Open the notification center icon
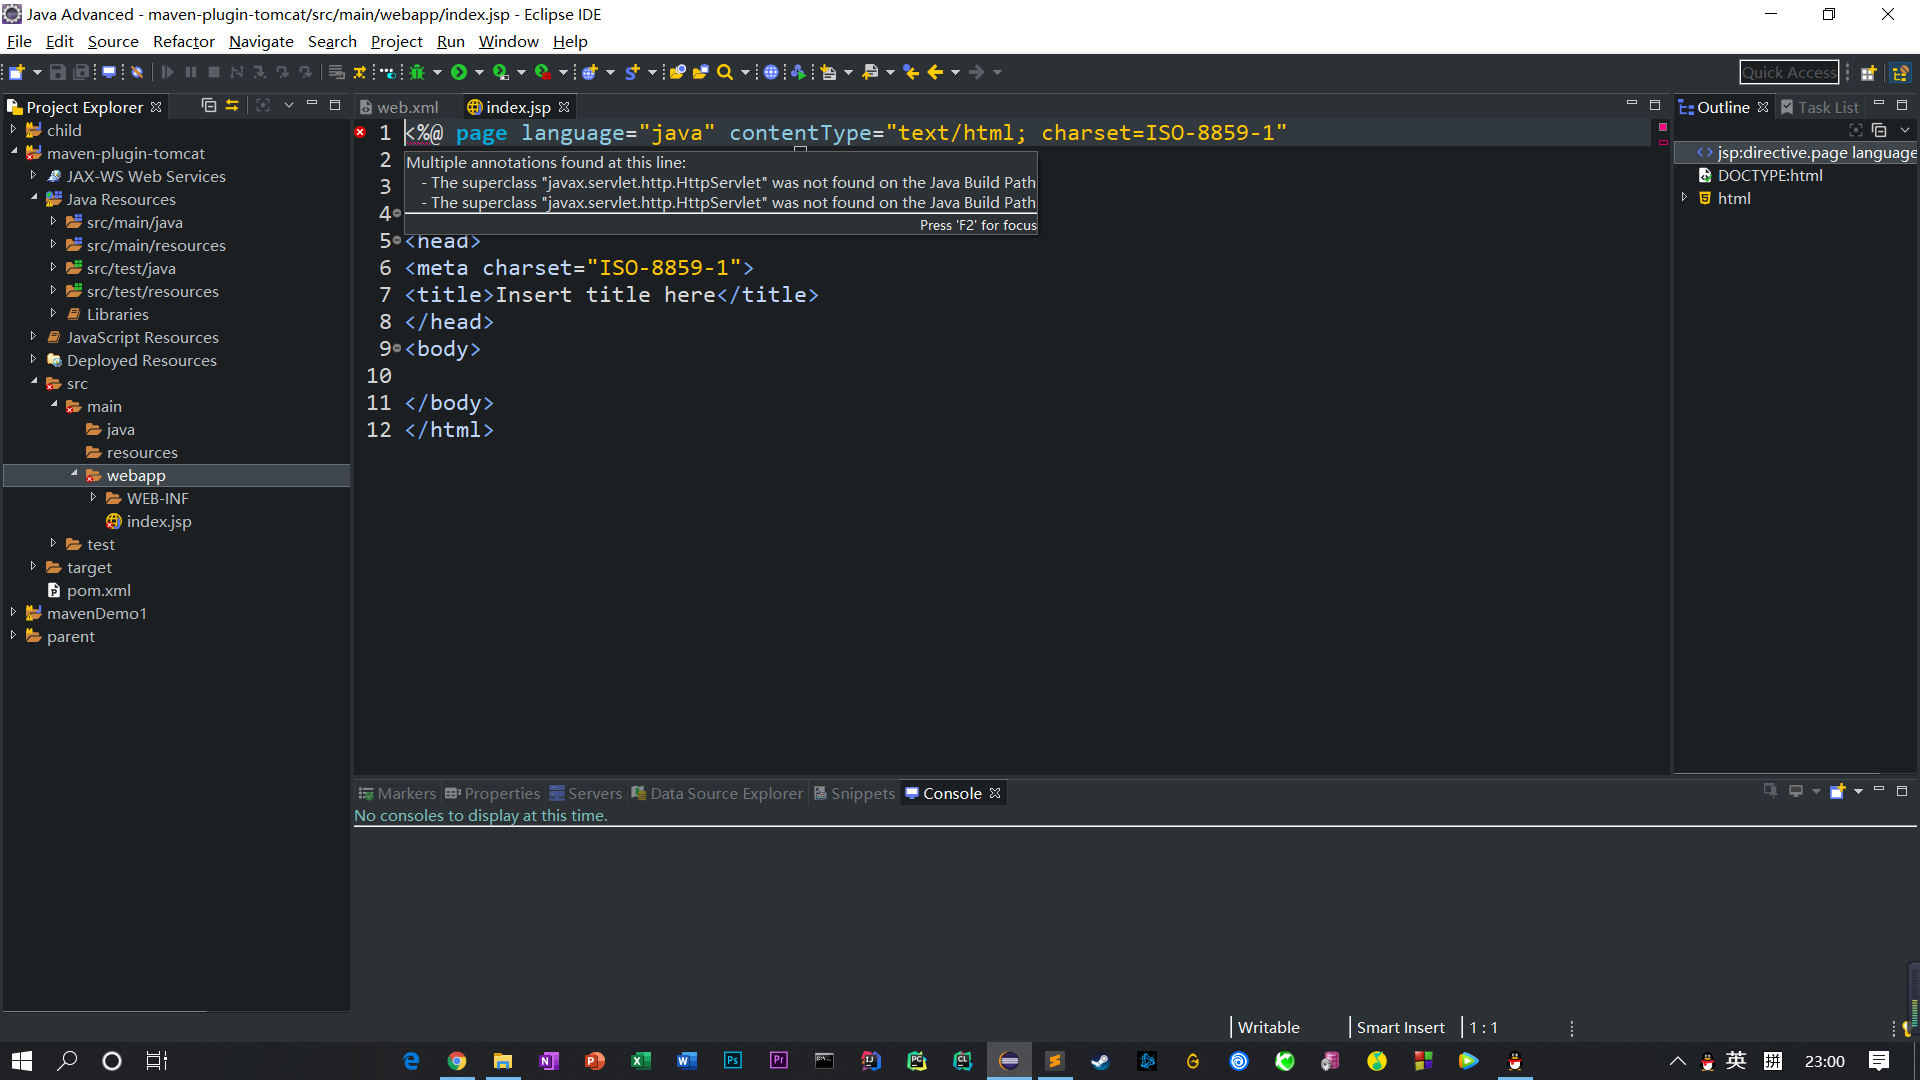Image resolution: width=1920 pixels, height=1080 pixels. [1879, 1061]
